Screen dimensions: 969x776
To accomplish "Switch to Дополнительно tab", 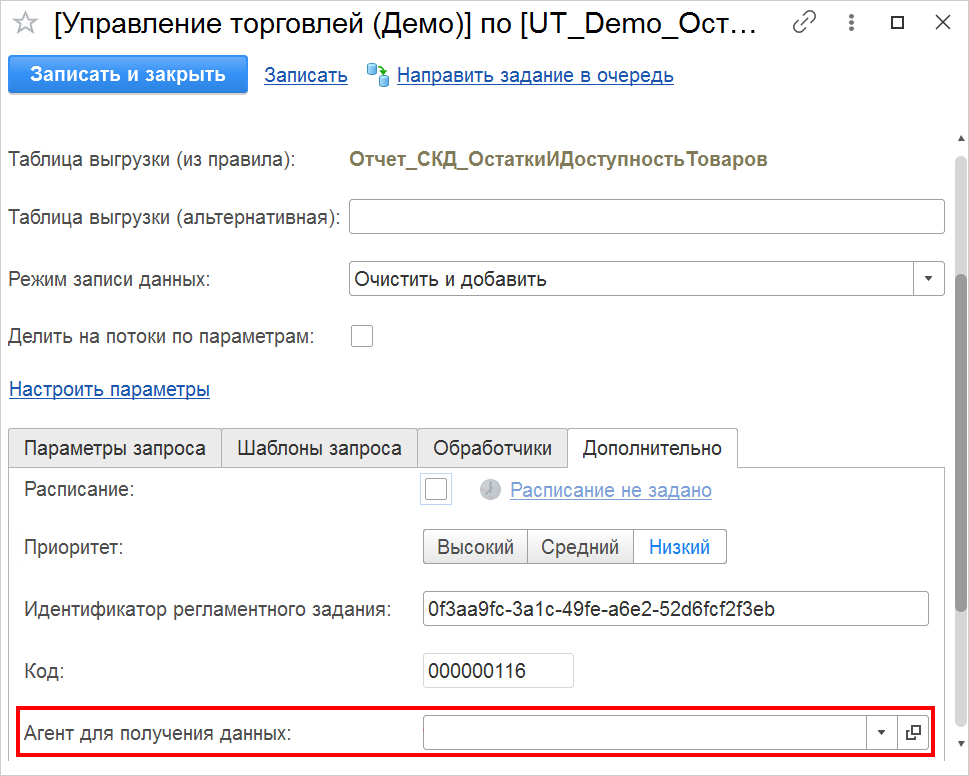I will click(x=652, y=448).
